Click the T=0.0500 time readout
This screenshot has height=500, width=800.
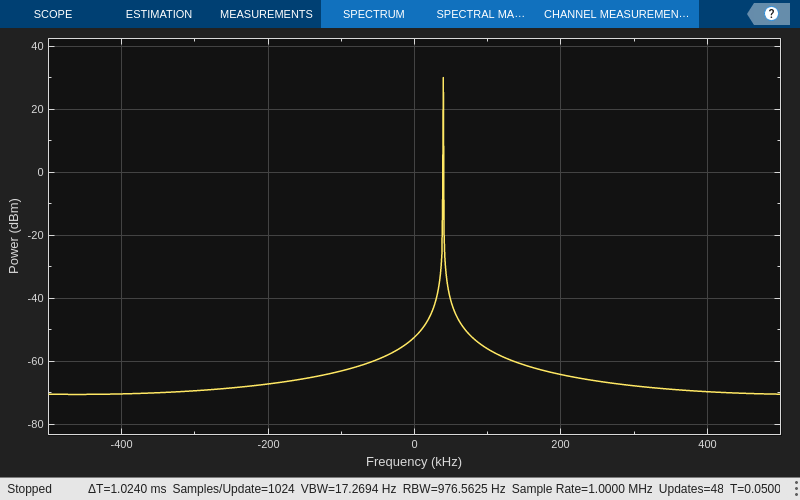(755, 489)
